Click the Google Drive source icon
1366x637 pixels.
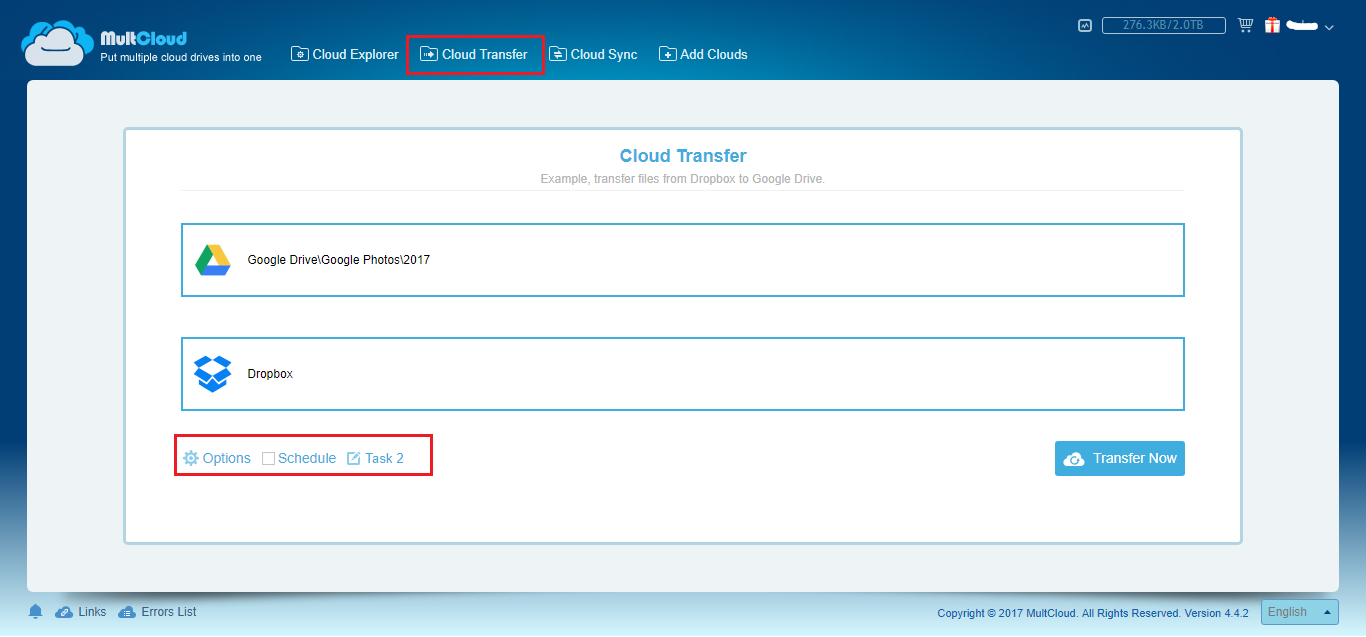[x=213, y=260]
